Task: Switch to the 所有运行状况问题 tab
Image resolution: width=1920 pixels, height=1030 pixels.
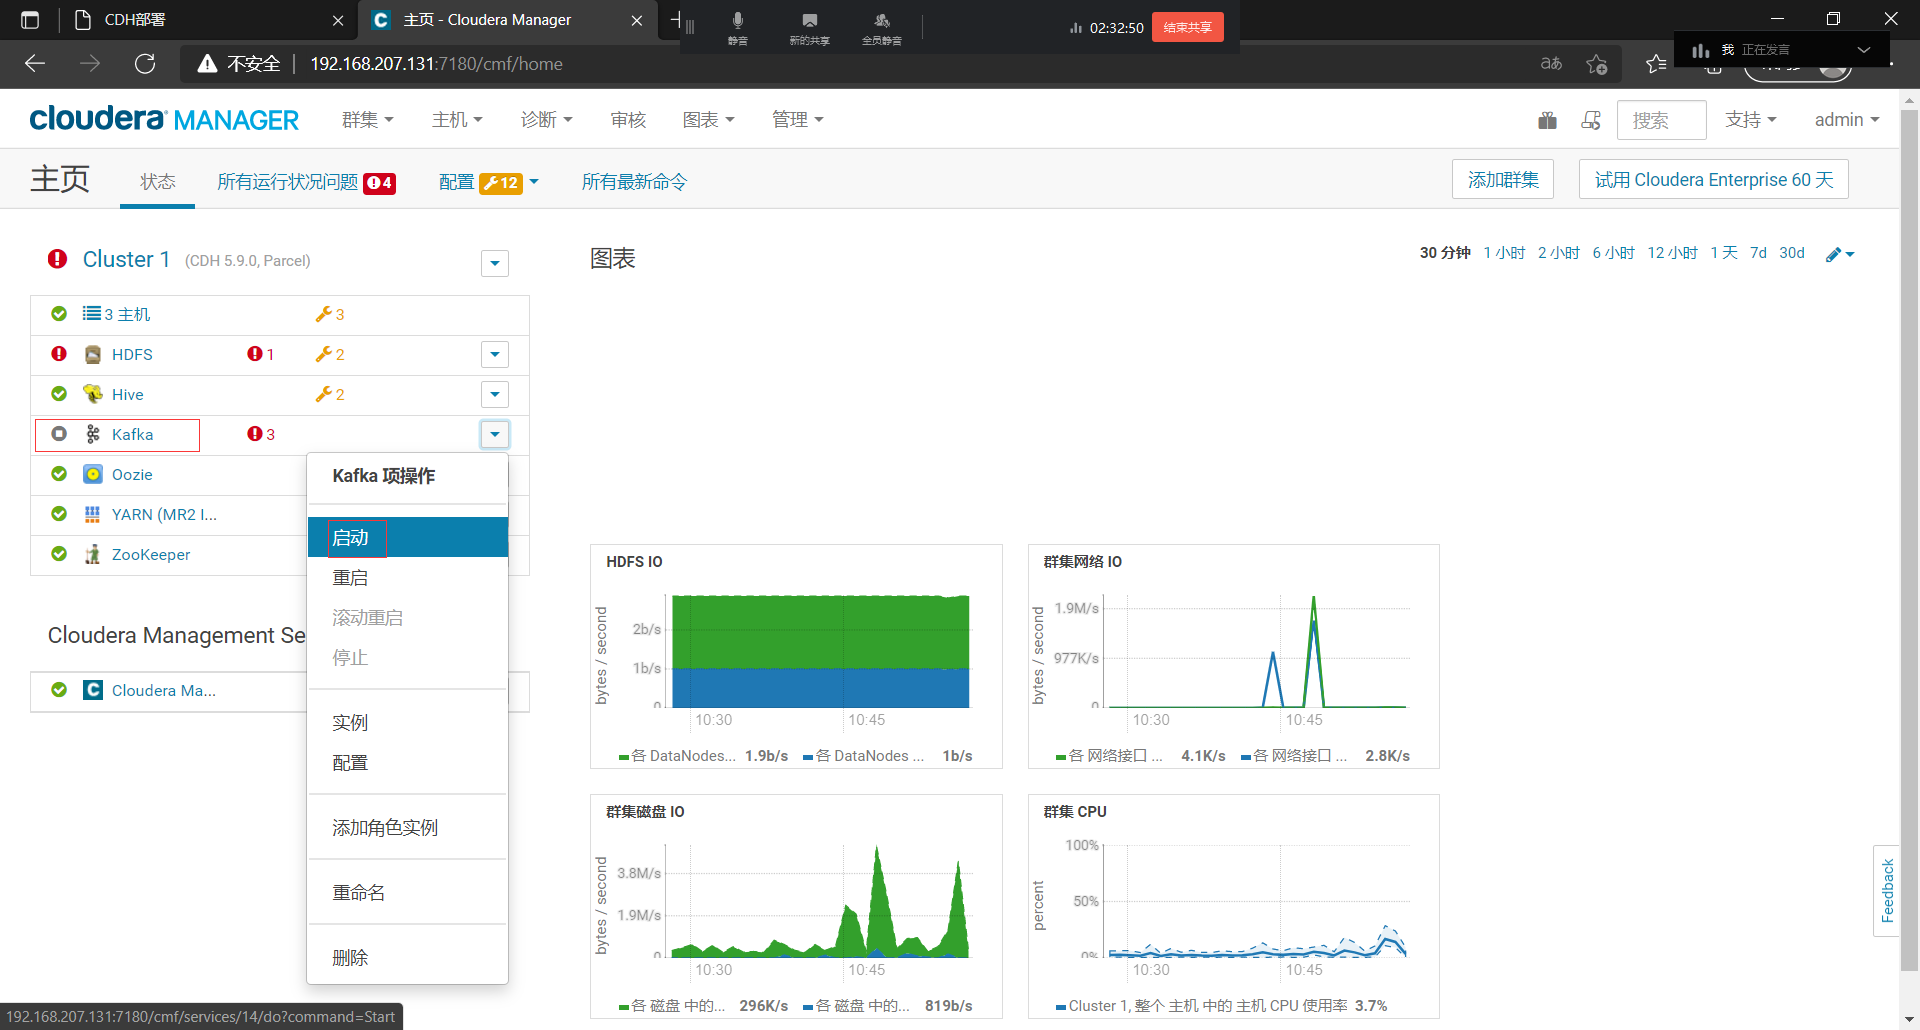Action: click(x=306, y=182)
